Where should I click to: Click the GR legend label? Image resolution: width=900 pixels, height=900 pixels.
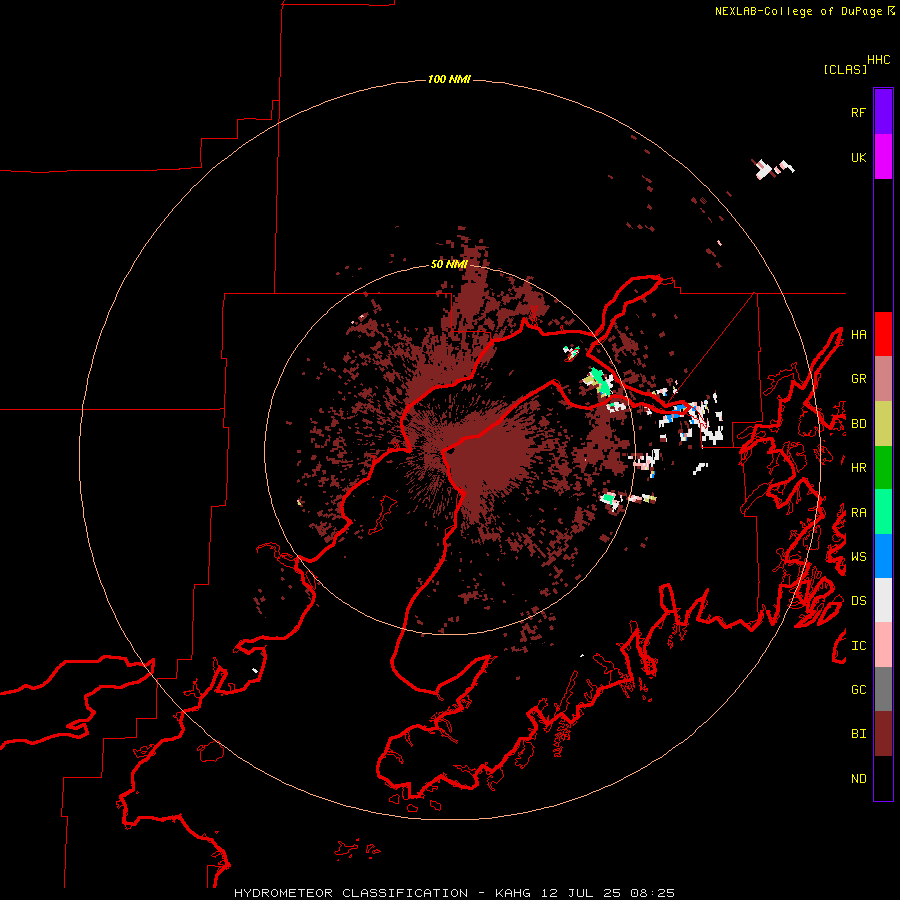tap(858, 379)
